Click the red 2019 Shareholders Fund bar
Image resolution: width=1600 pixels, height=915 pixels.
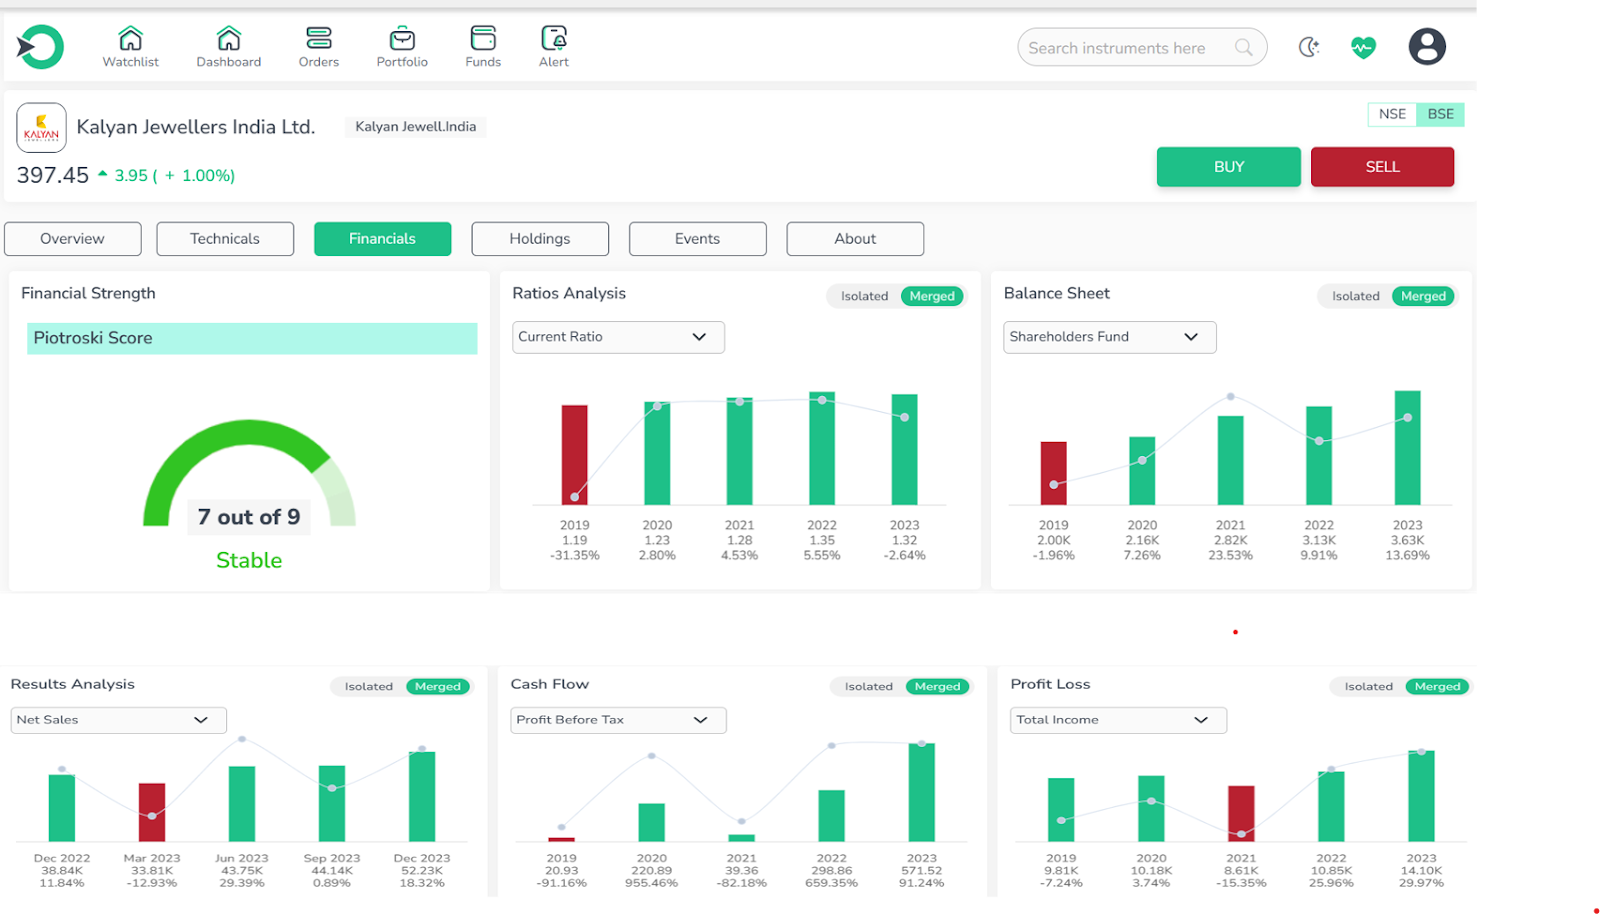1053,473
